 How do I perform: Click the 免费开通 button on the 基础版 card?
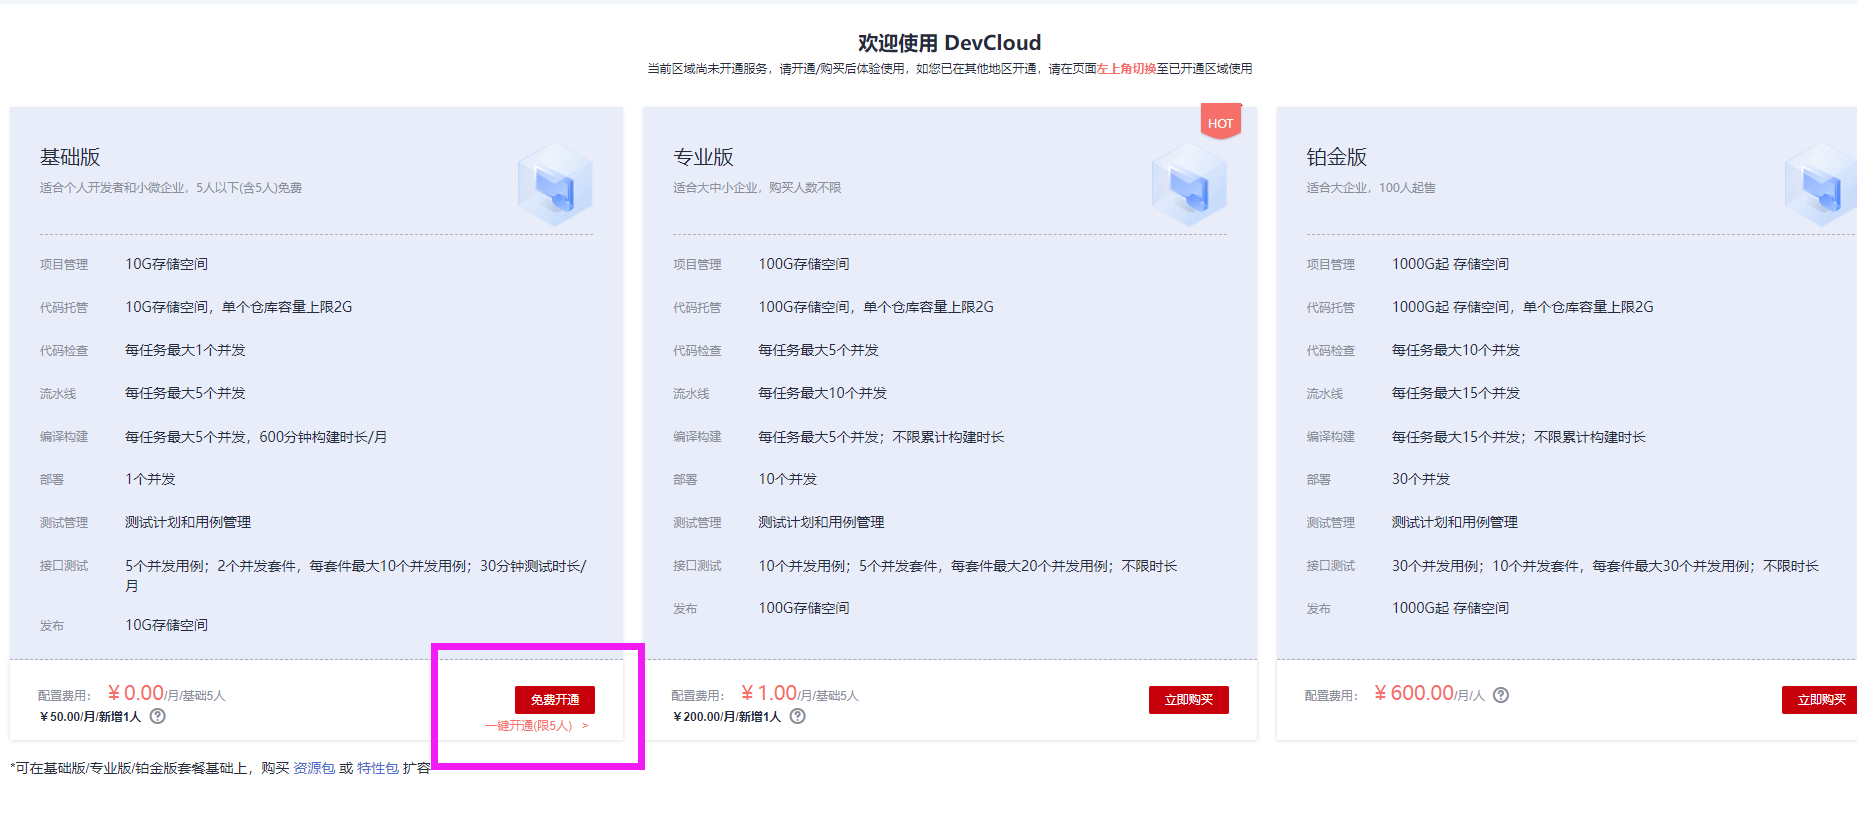click(555, 699)
